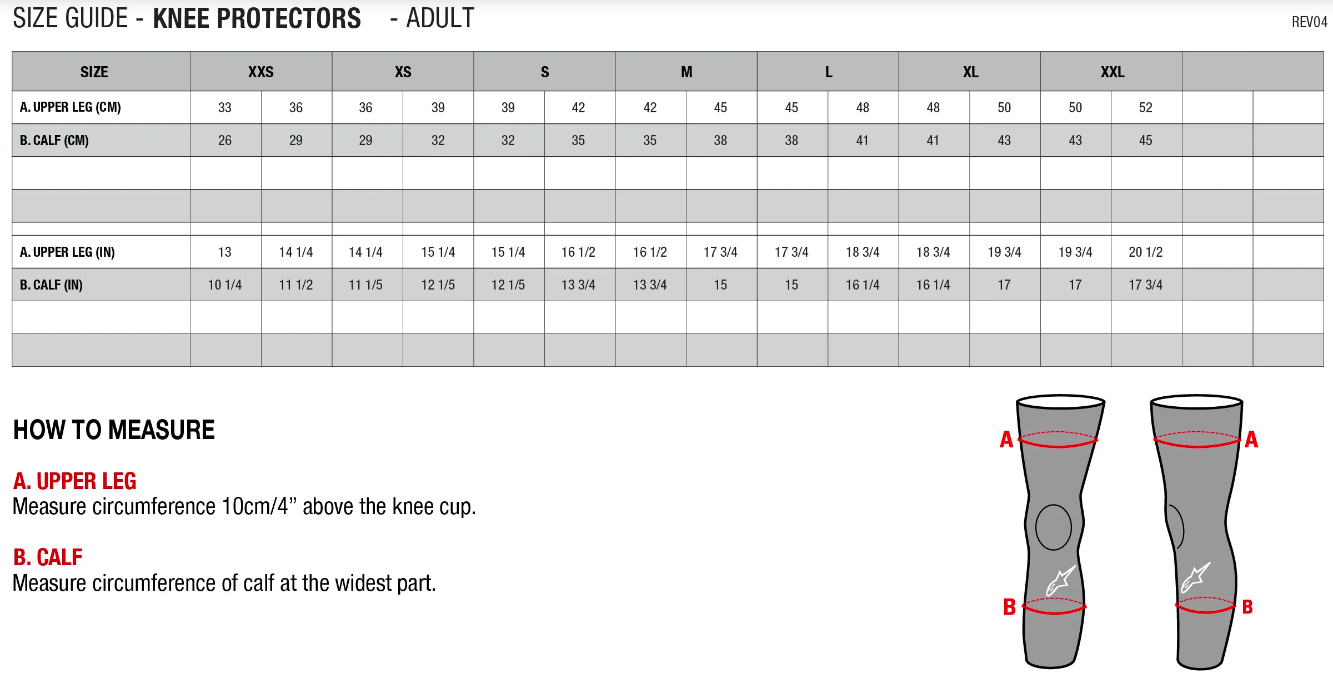The width and height of the screenshot is (1333, 684).
Task: Click the A. UPPER LEG red heading
Action: tap(75, 481)
